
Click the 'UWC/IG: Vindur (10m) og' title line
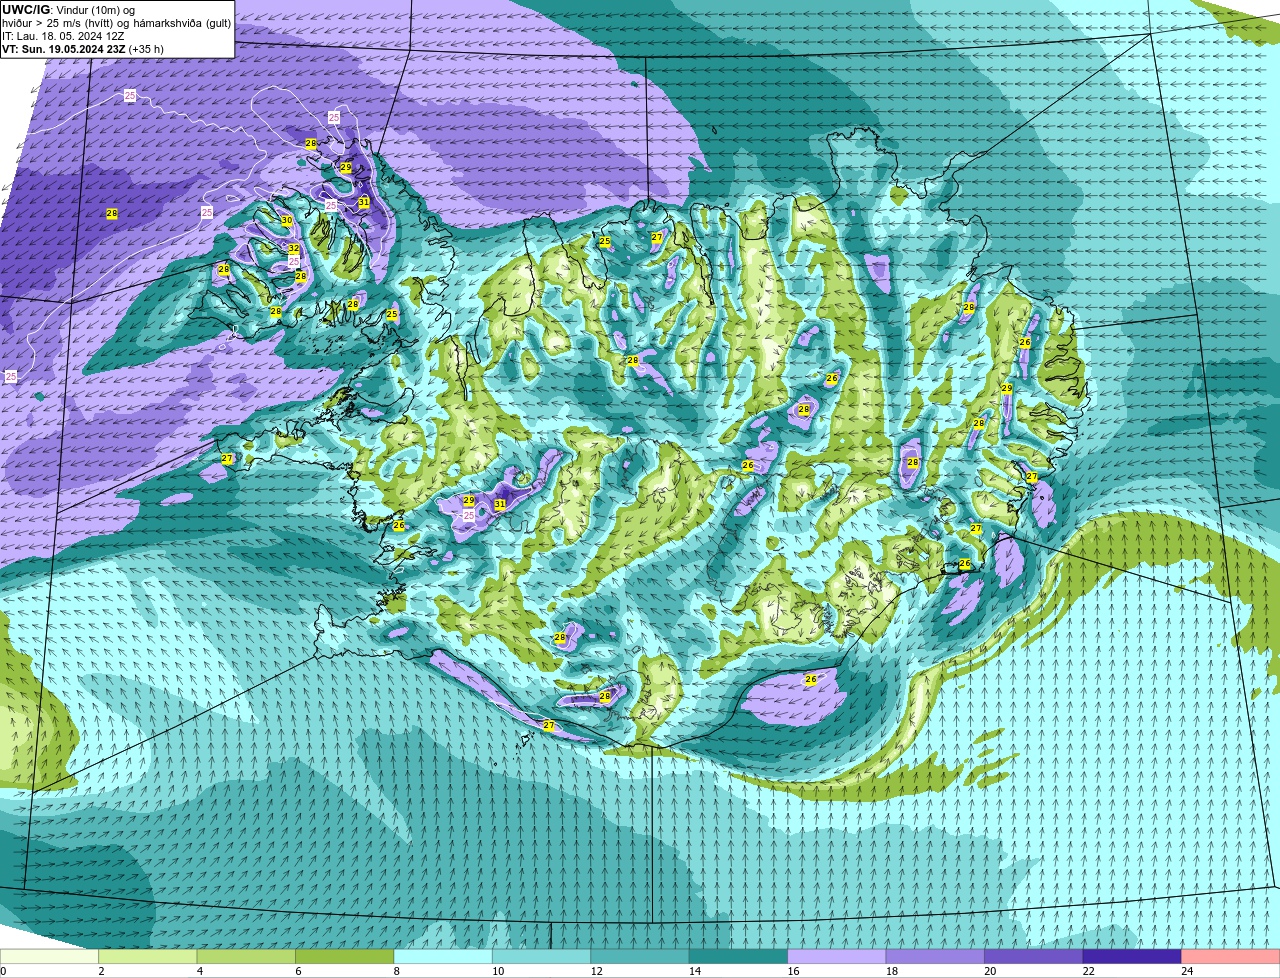point(69,9)
